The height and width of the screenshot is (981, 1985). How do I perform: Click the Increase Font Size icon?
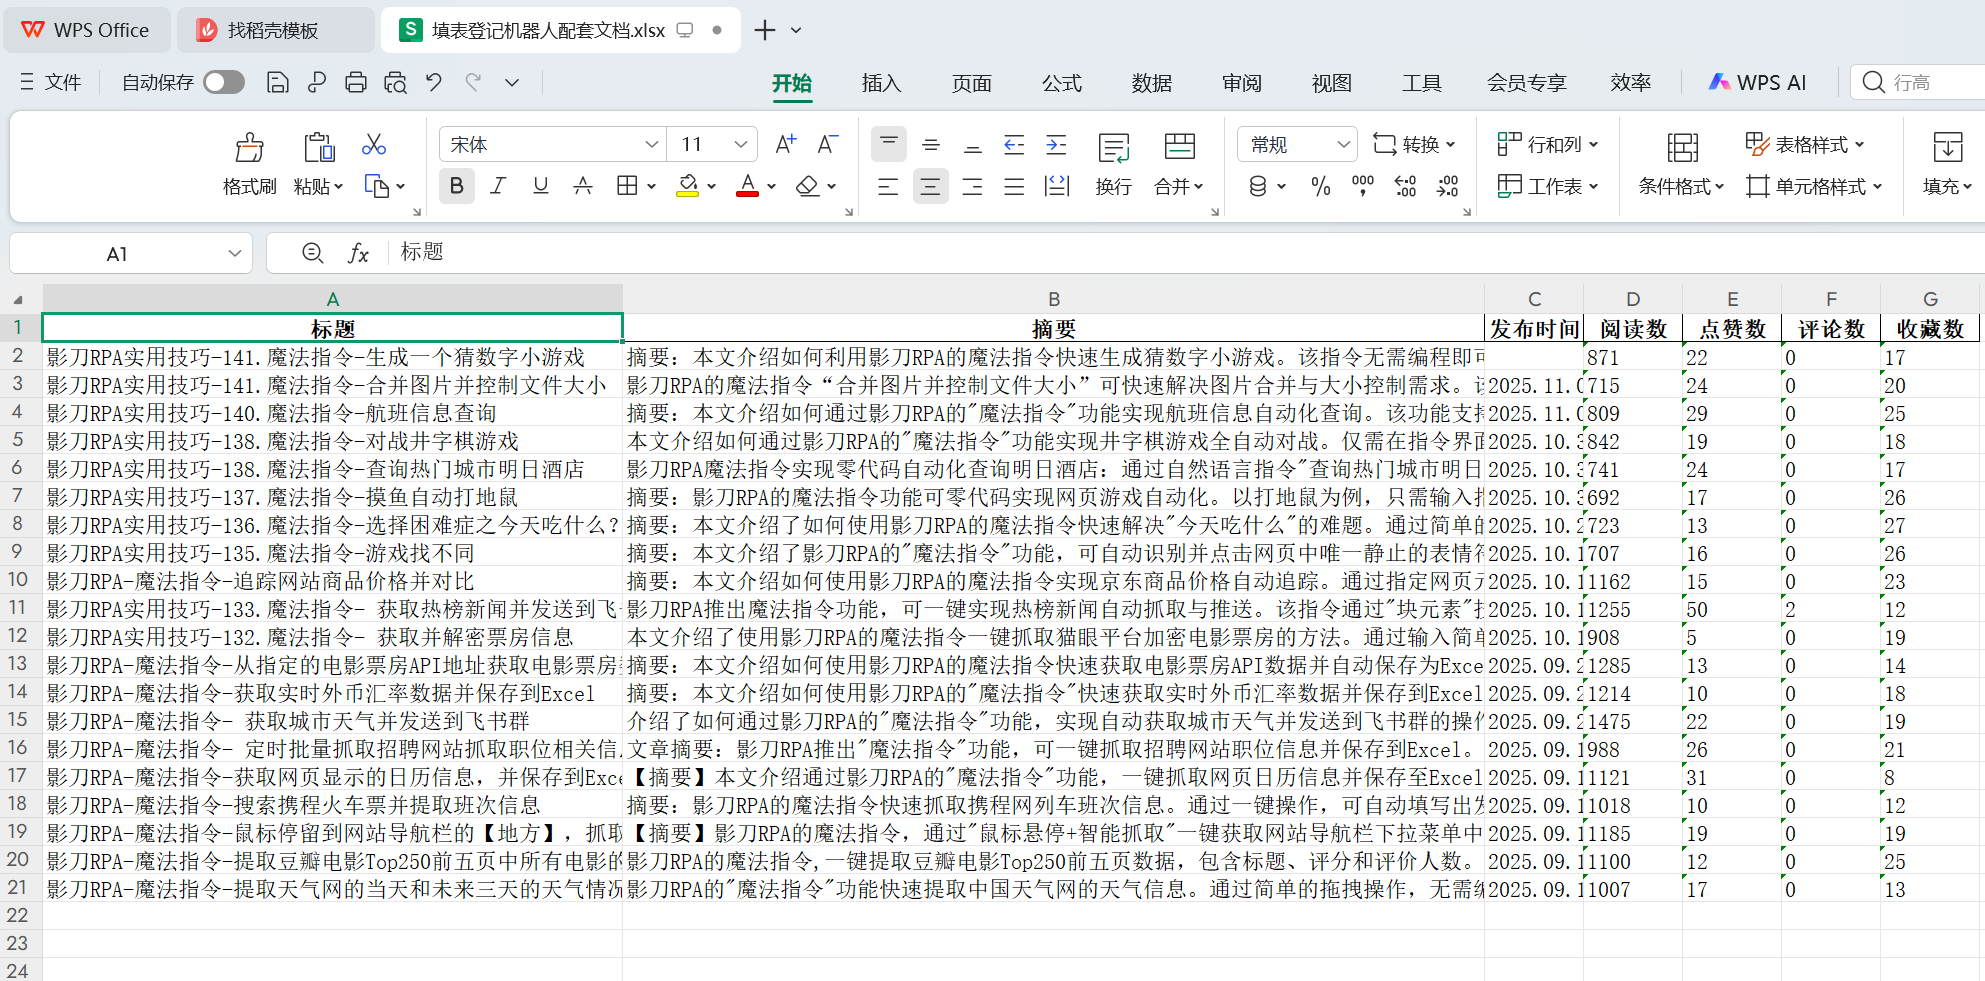click(x=786, y=145)
